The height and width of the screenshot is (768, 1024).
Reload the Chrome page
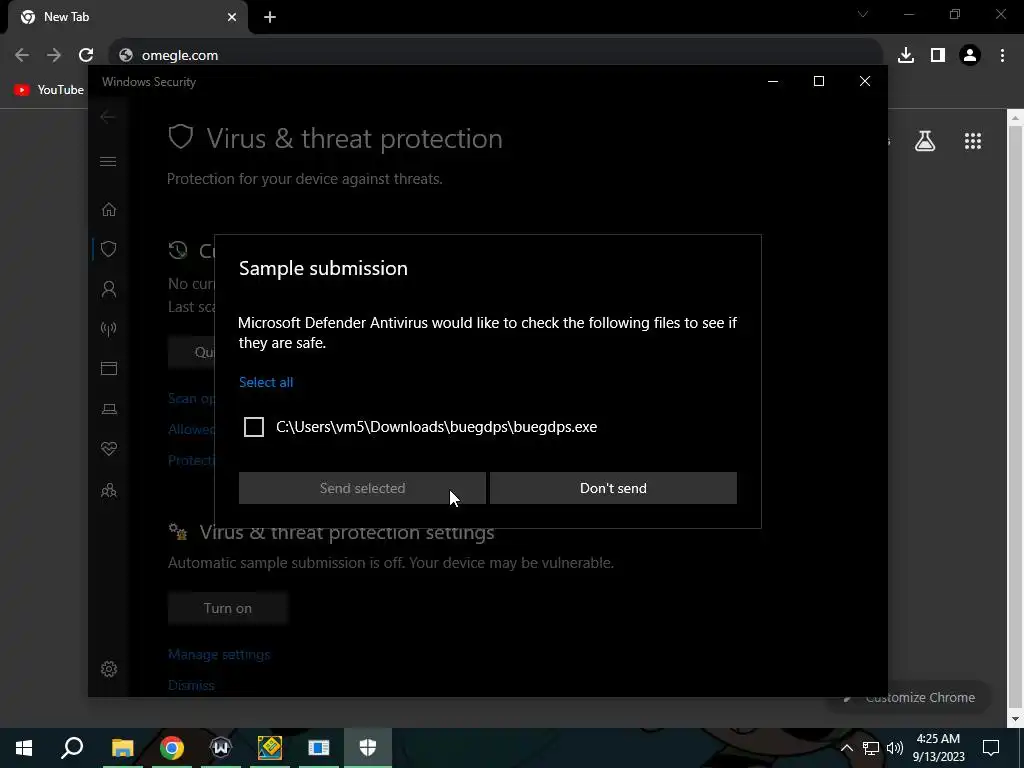[x=86, y=55]
